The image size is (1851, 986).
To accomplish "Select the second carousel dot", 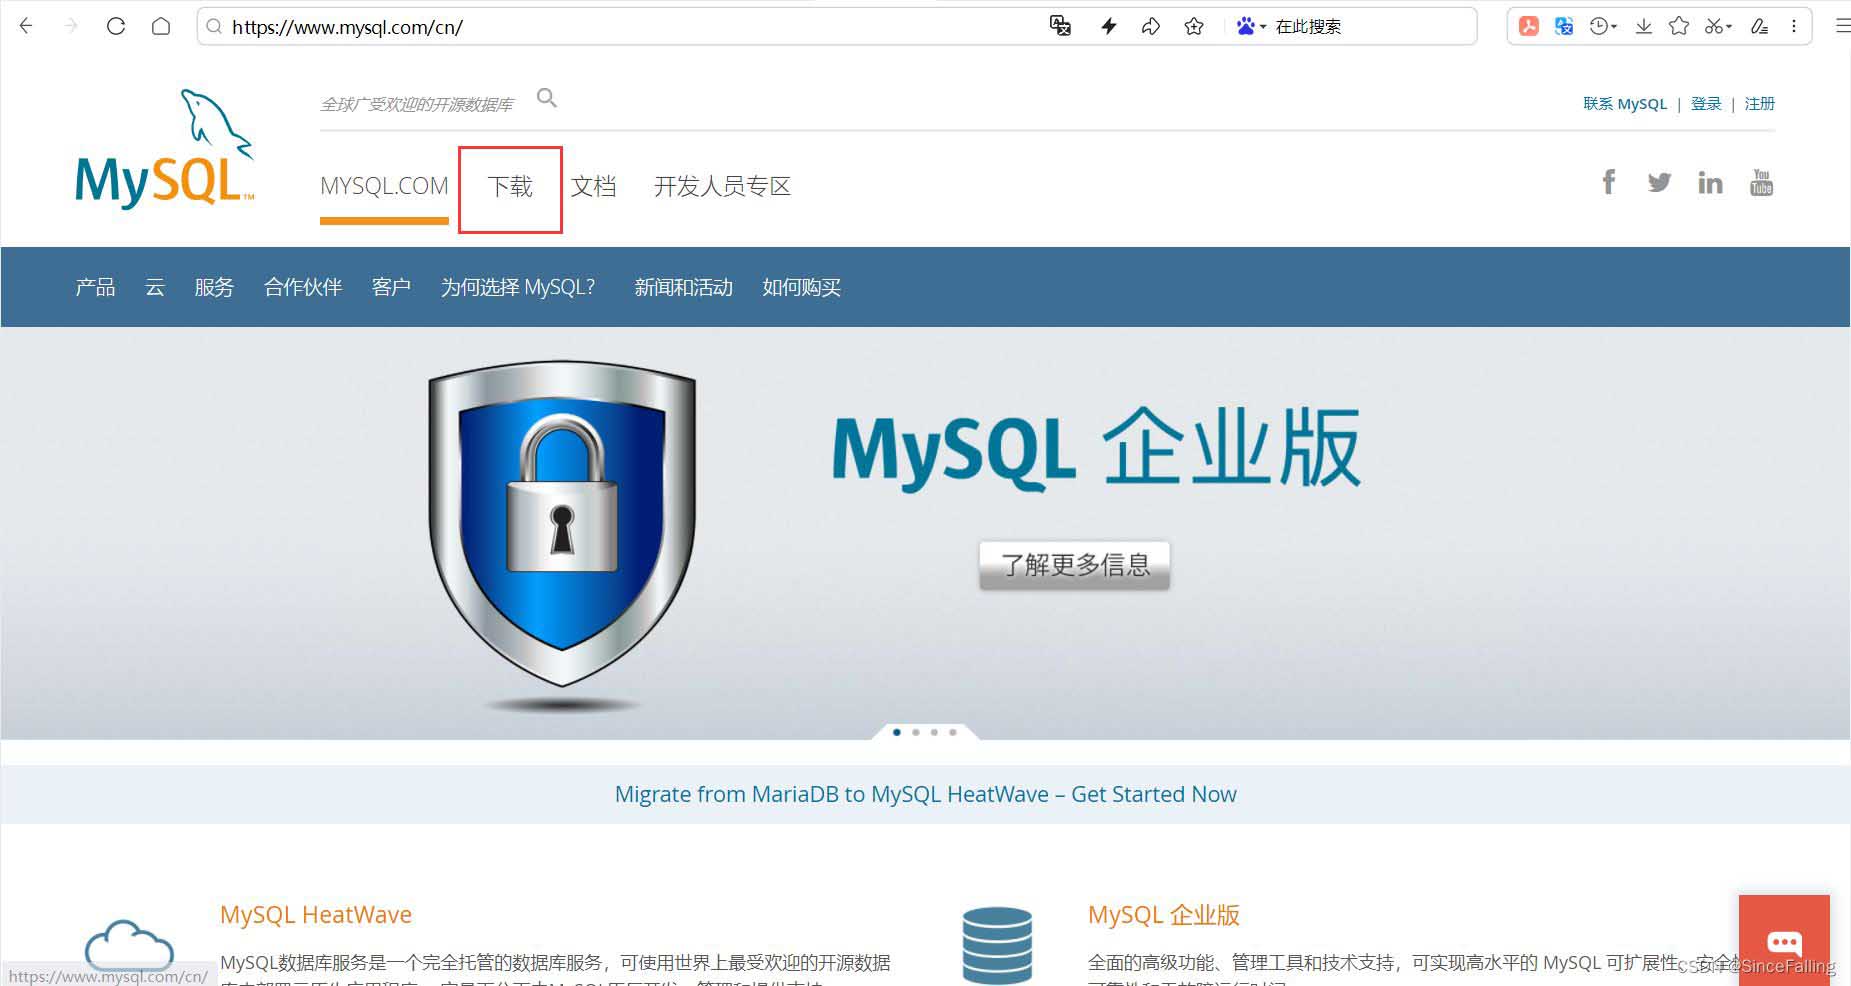I will point(916,733).
